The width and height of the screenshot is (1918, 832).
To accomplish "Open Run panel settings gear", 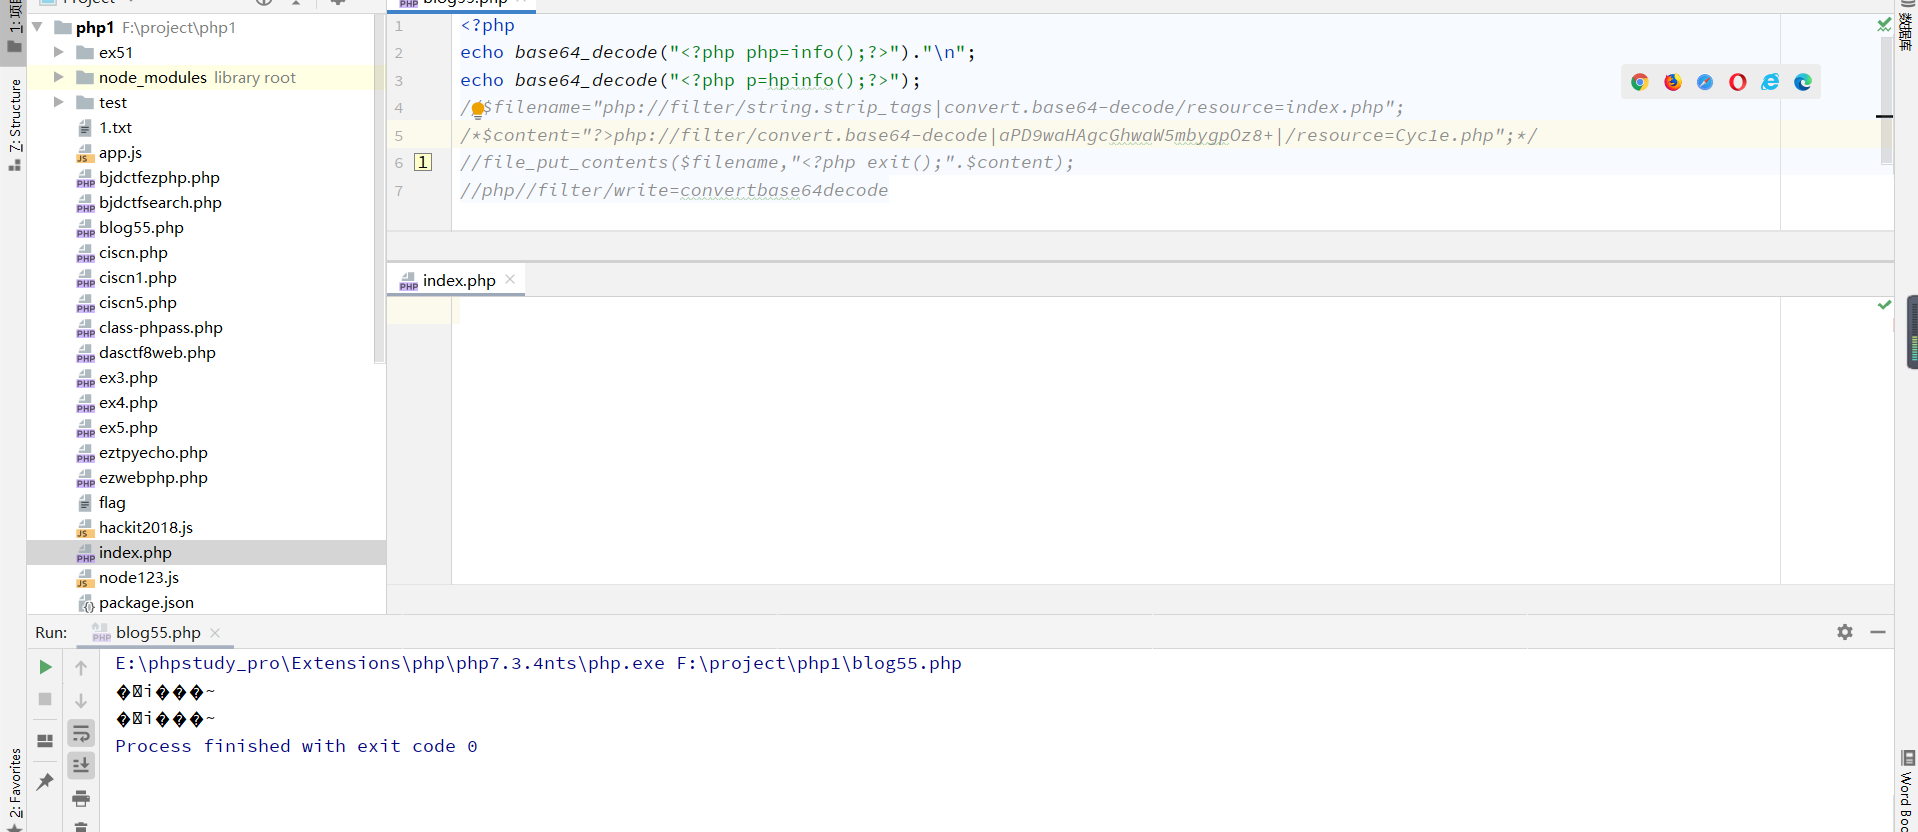I will (x=1845, y=632).
